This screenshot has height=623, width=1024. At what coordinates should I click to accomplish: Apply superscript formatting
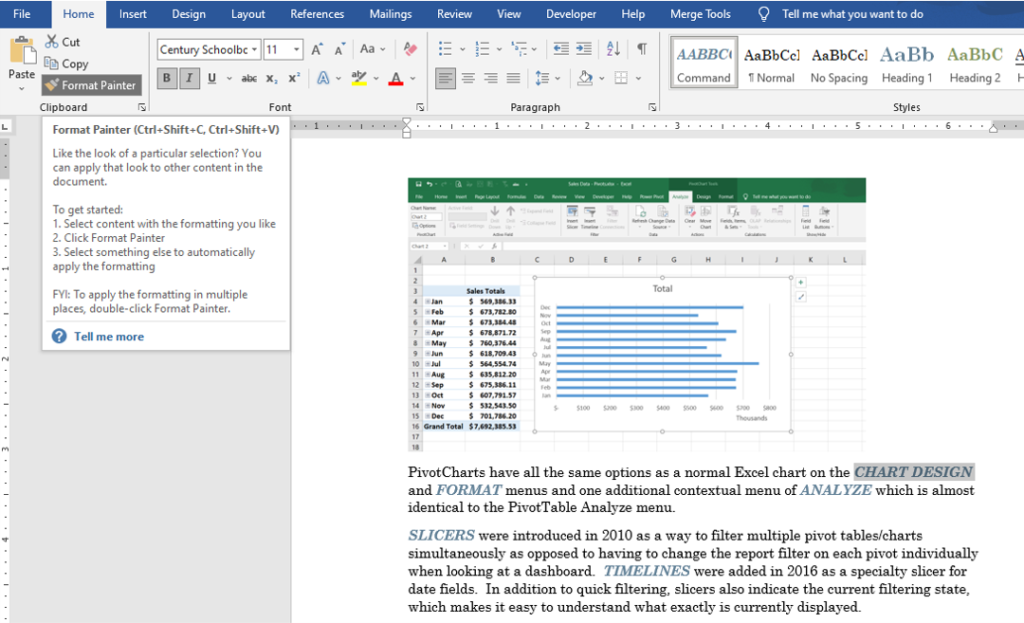click(295, 78)
